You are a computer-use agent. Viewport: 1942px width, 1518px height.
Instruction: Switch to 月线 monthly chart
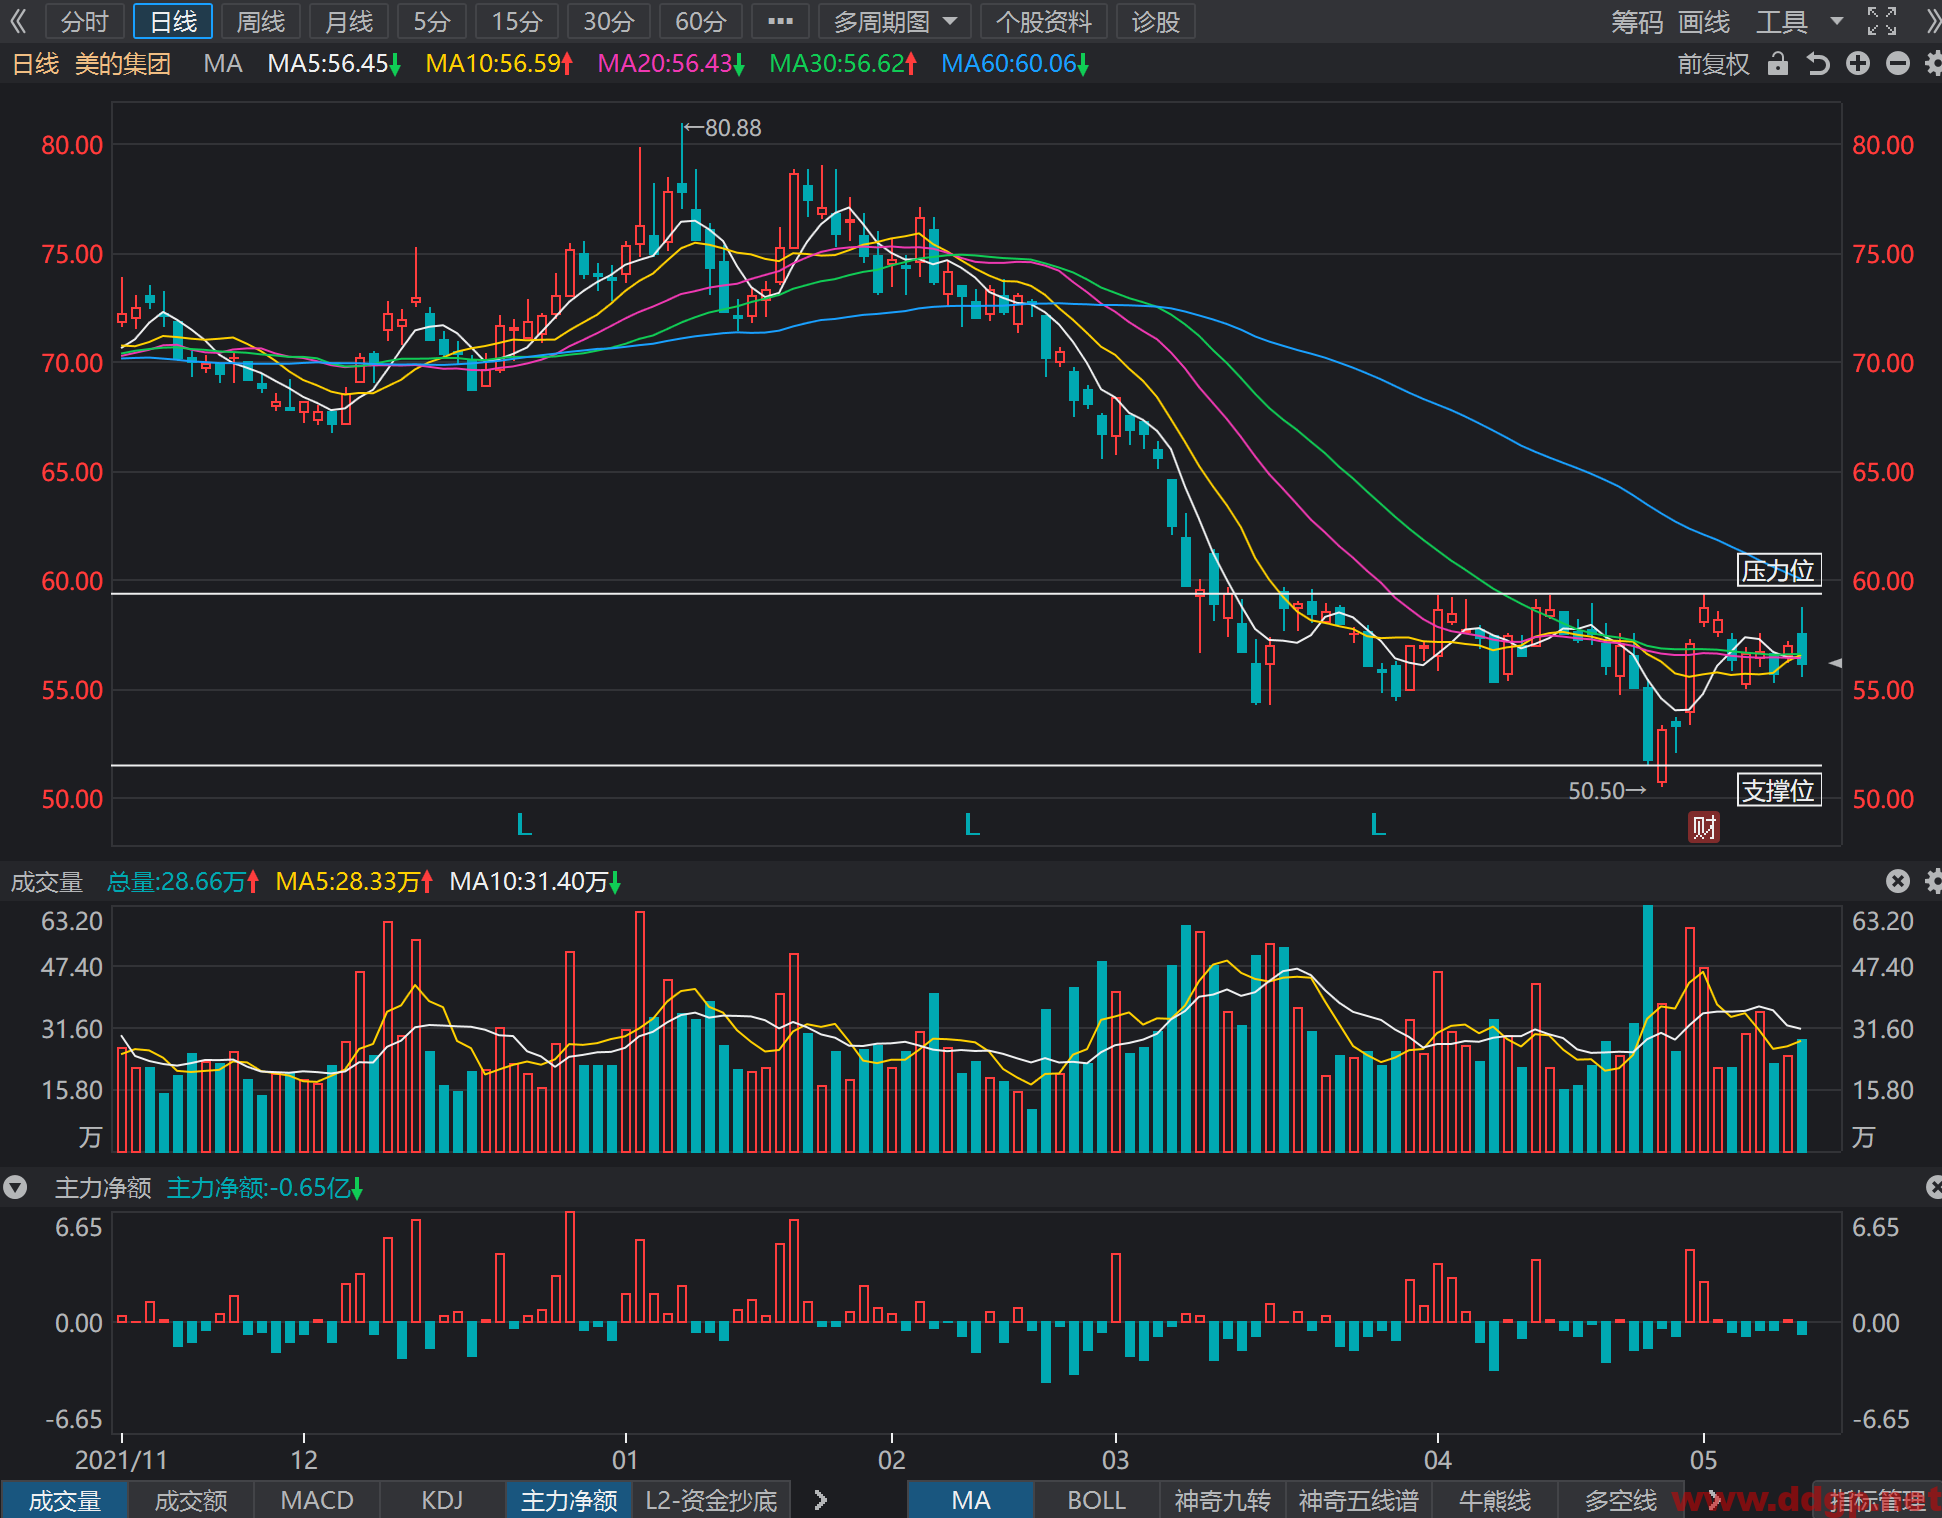coord(349,21)
